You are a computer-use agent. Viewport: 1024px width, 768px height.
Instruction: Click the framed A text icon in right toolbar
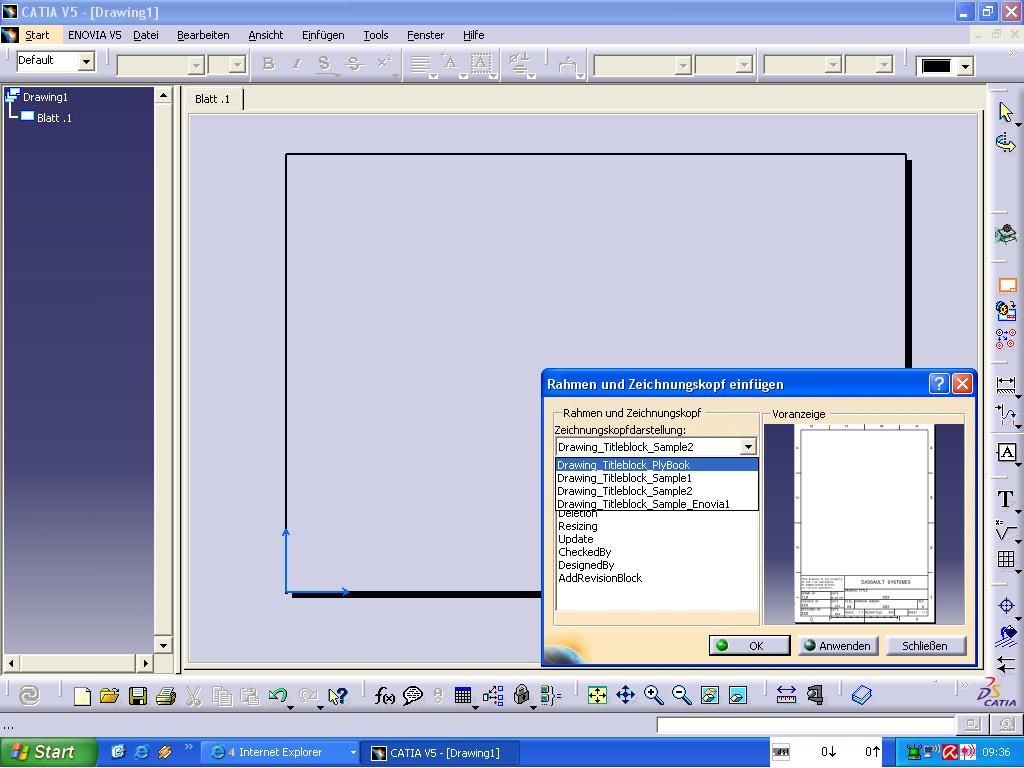pyautogui.click(x=1006, y=452)
